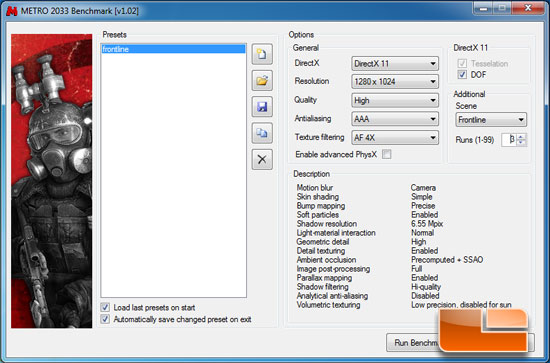The width and height of the screenshot is (550, 363).
Task: Click the 'Image post-processing' label
Action: pos(333,269)
